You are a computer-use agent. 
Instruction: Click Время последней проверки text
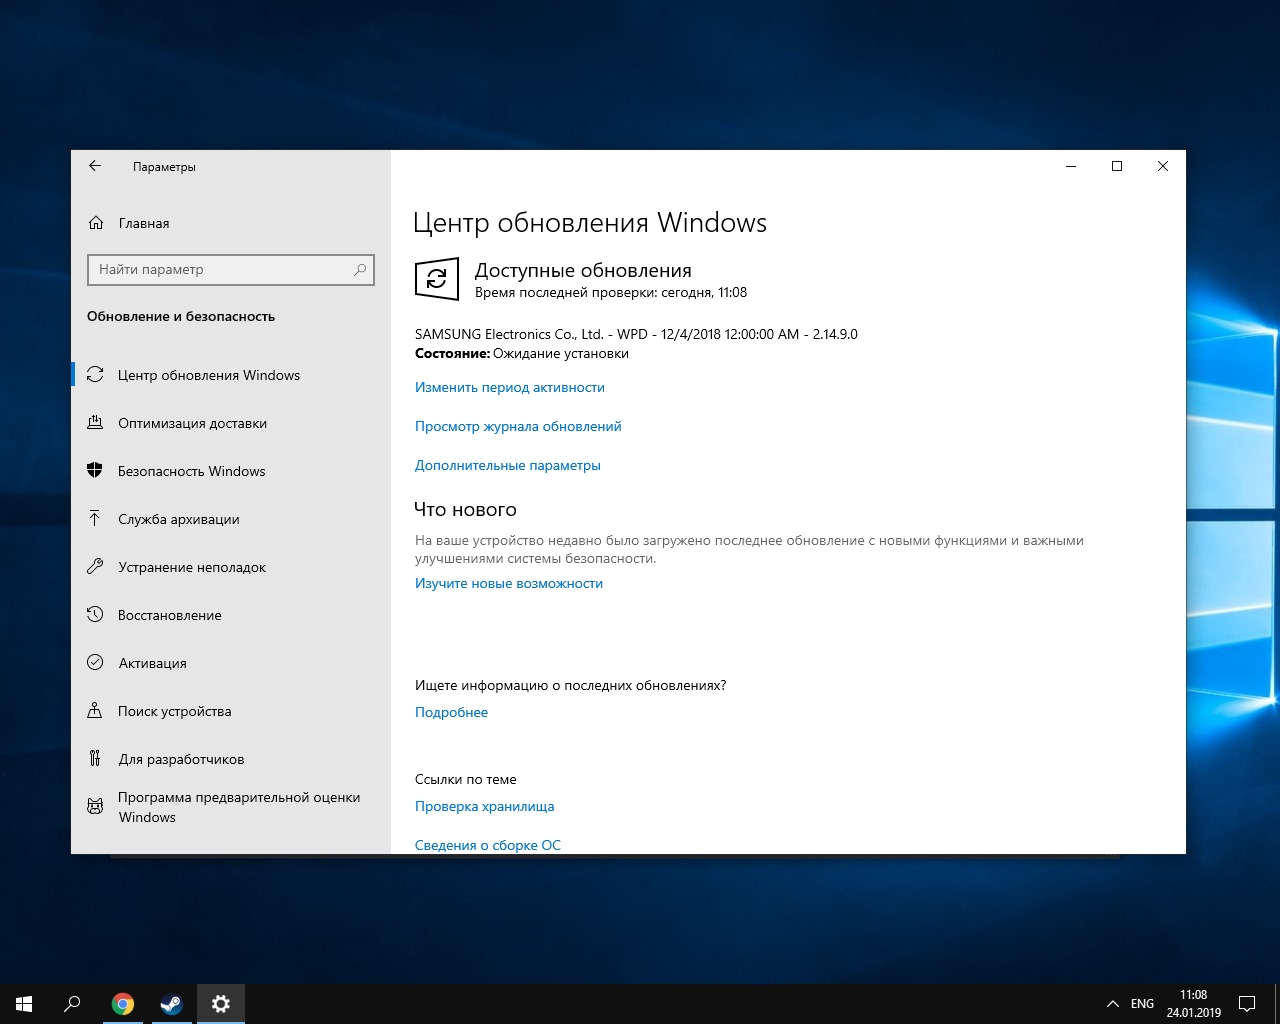click(x=611, y=293)
